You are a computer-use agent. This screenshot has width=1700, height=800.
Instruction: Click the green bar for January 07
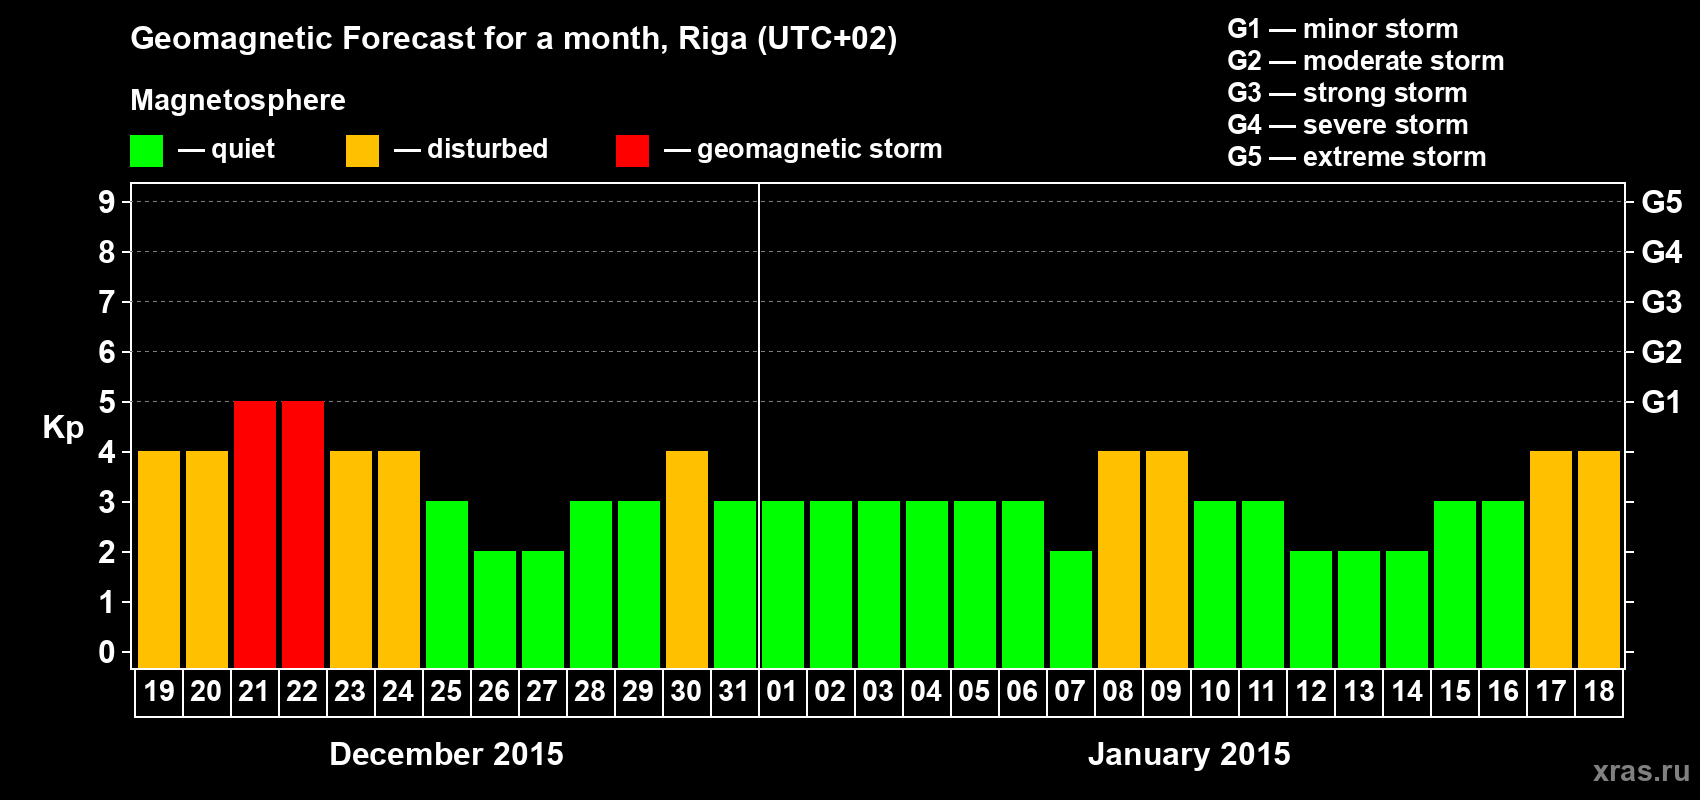tap(1071, 609)
